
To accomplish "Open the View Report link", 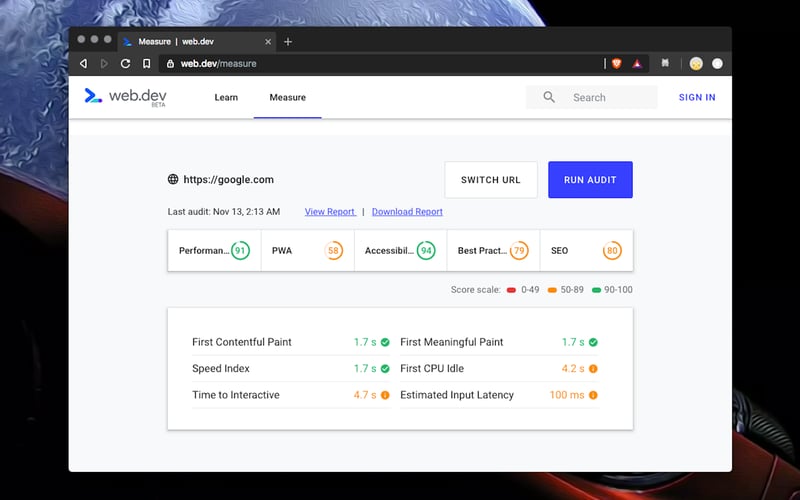I will 330,212.
